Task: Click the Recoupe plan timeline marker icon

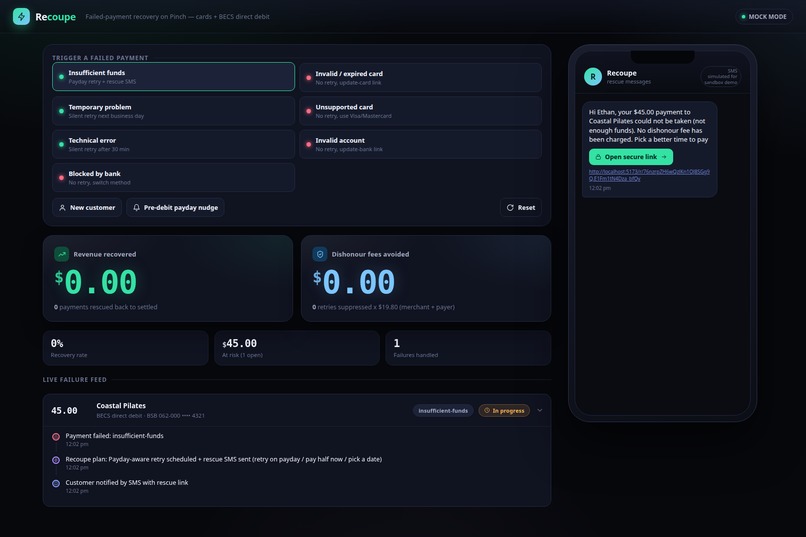Action: 56,460
